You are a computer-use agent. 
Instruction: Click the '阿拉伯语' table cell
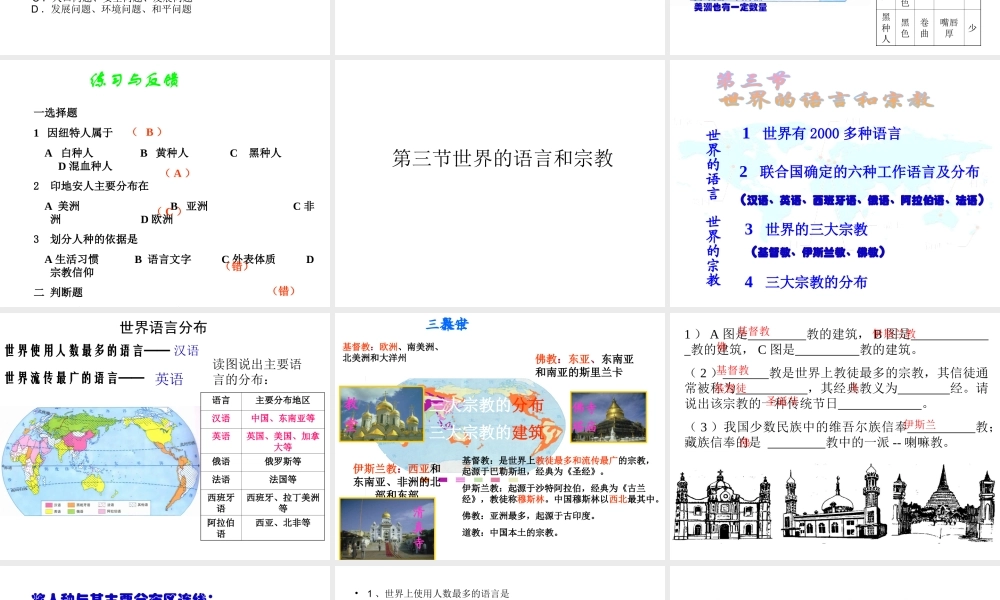[221, 528]
